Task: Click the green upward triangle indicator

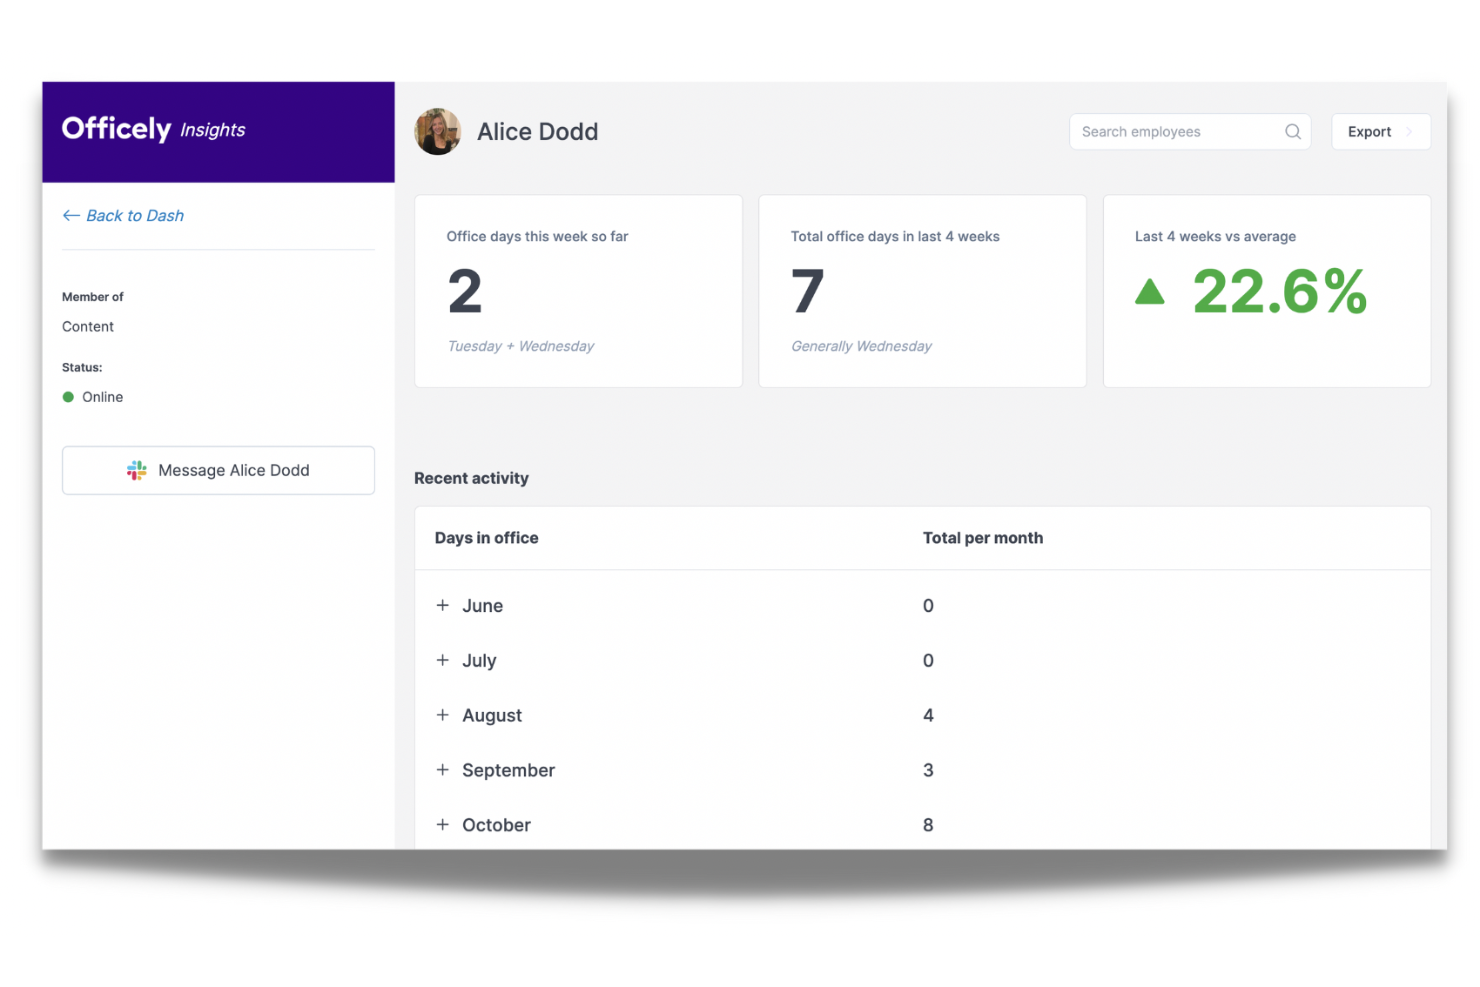Action: [x=1150, y=293]
